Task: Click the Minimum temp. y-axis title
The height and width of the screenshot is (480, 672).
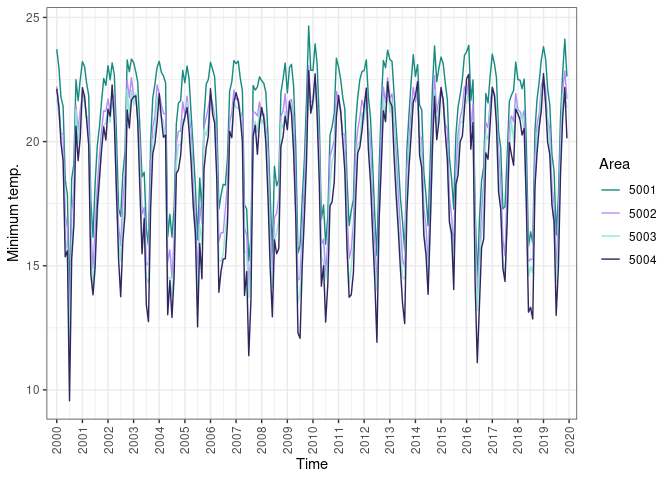Action: [x=14, y=213]
